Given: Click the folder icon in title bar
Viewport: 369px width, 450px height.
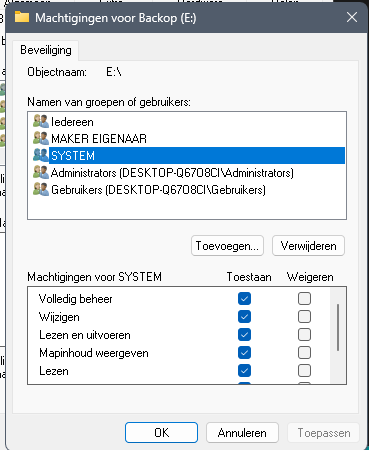Looking at the screenshot, I should (22, 17).
